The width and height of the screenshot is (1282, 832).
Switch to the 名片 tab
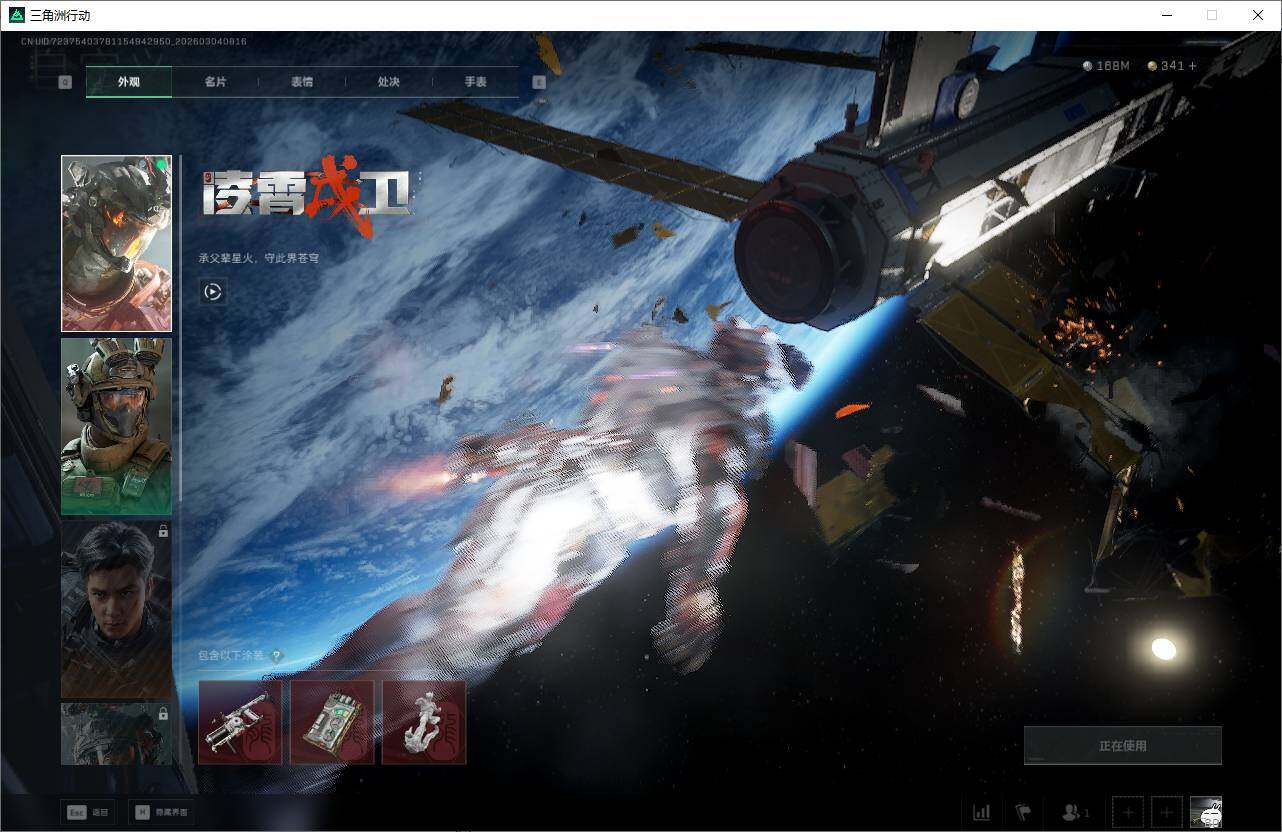tap(215, 82)
